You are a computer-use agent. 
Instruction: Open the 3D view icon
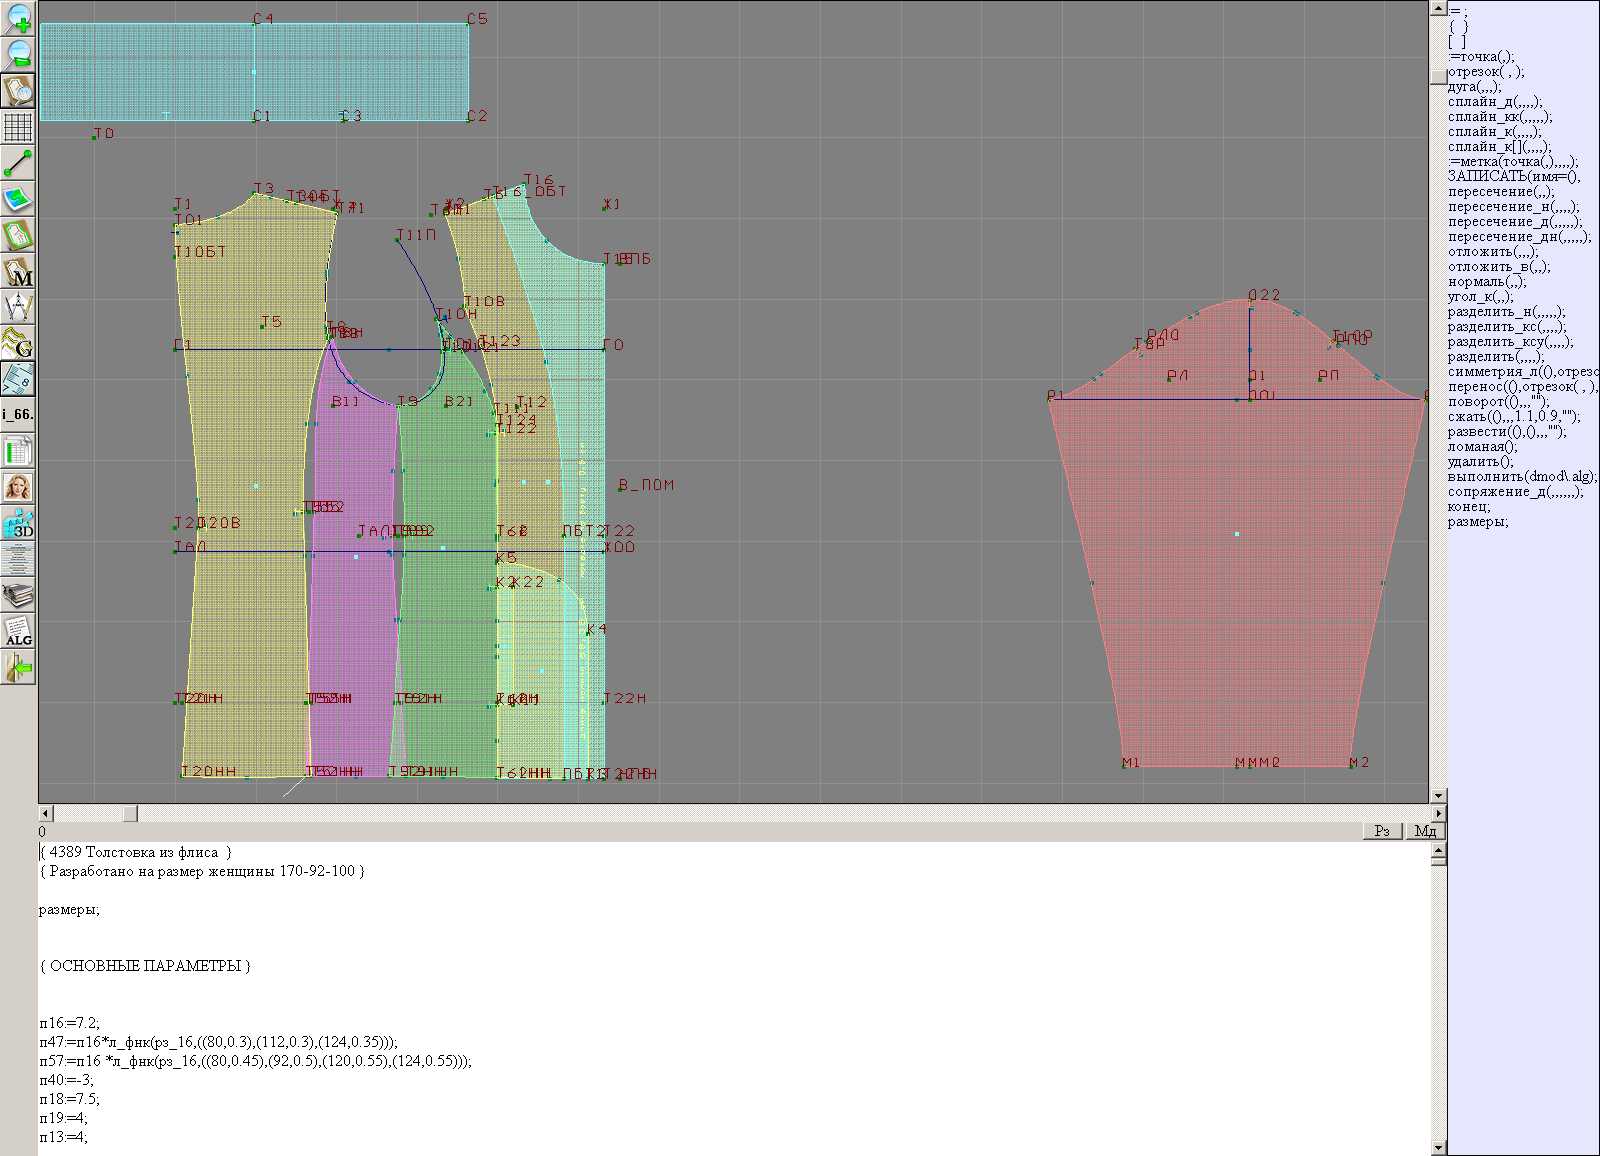coord(18,524)
